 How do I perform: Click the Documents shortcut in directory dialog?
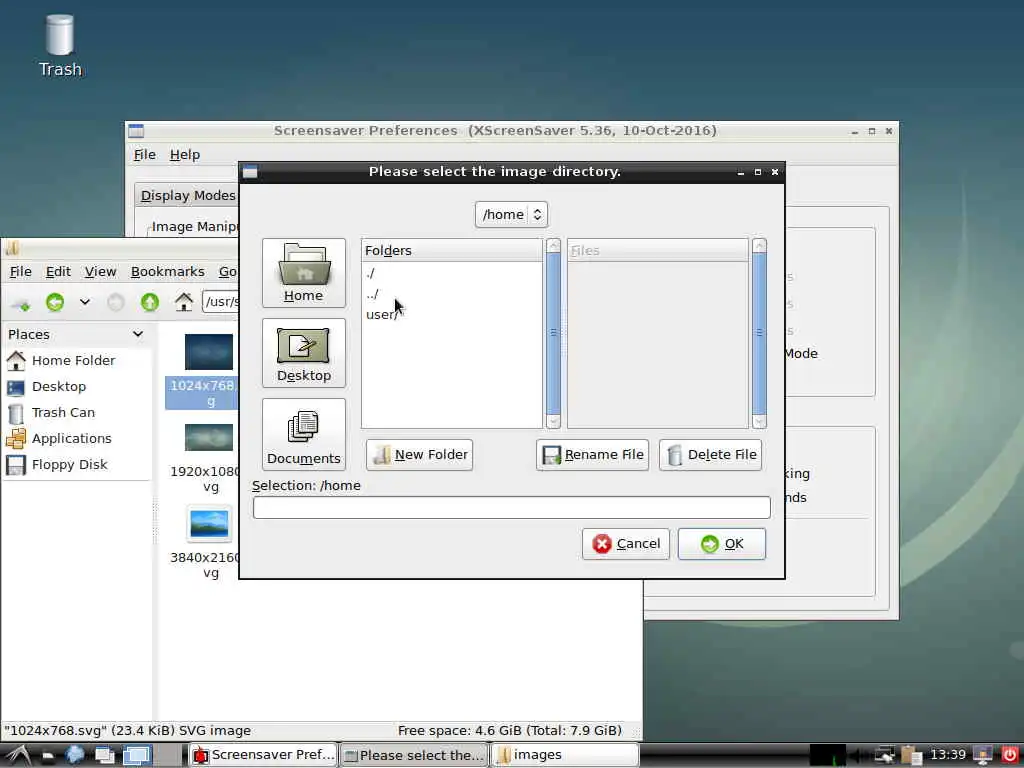pos(304,434)
